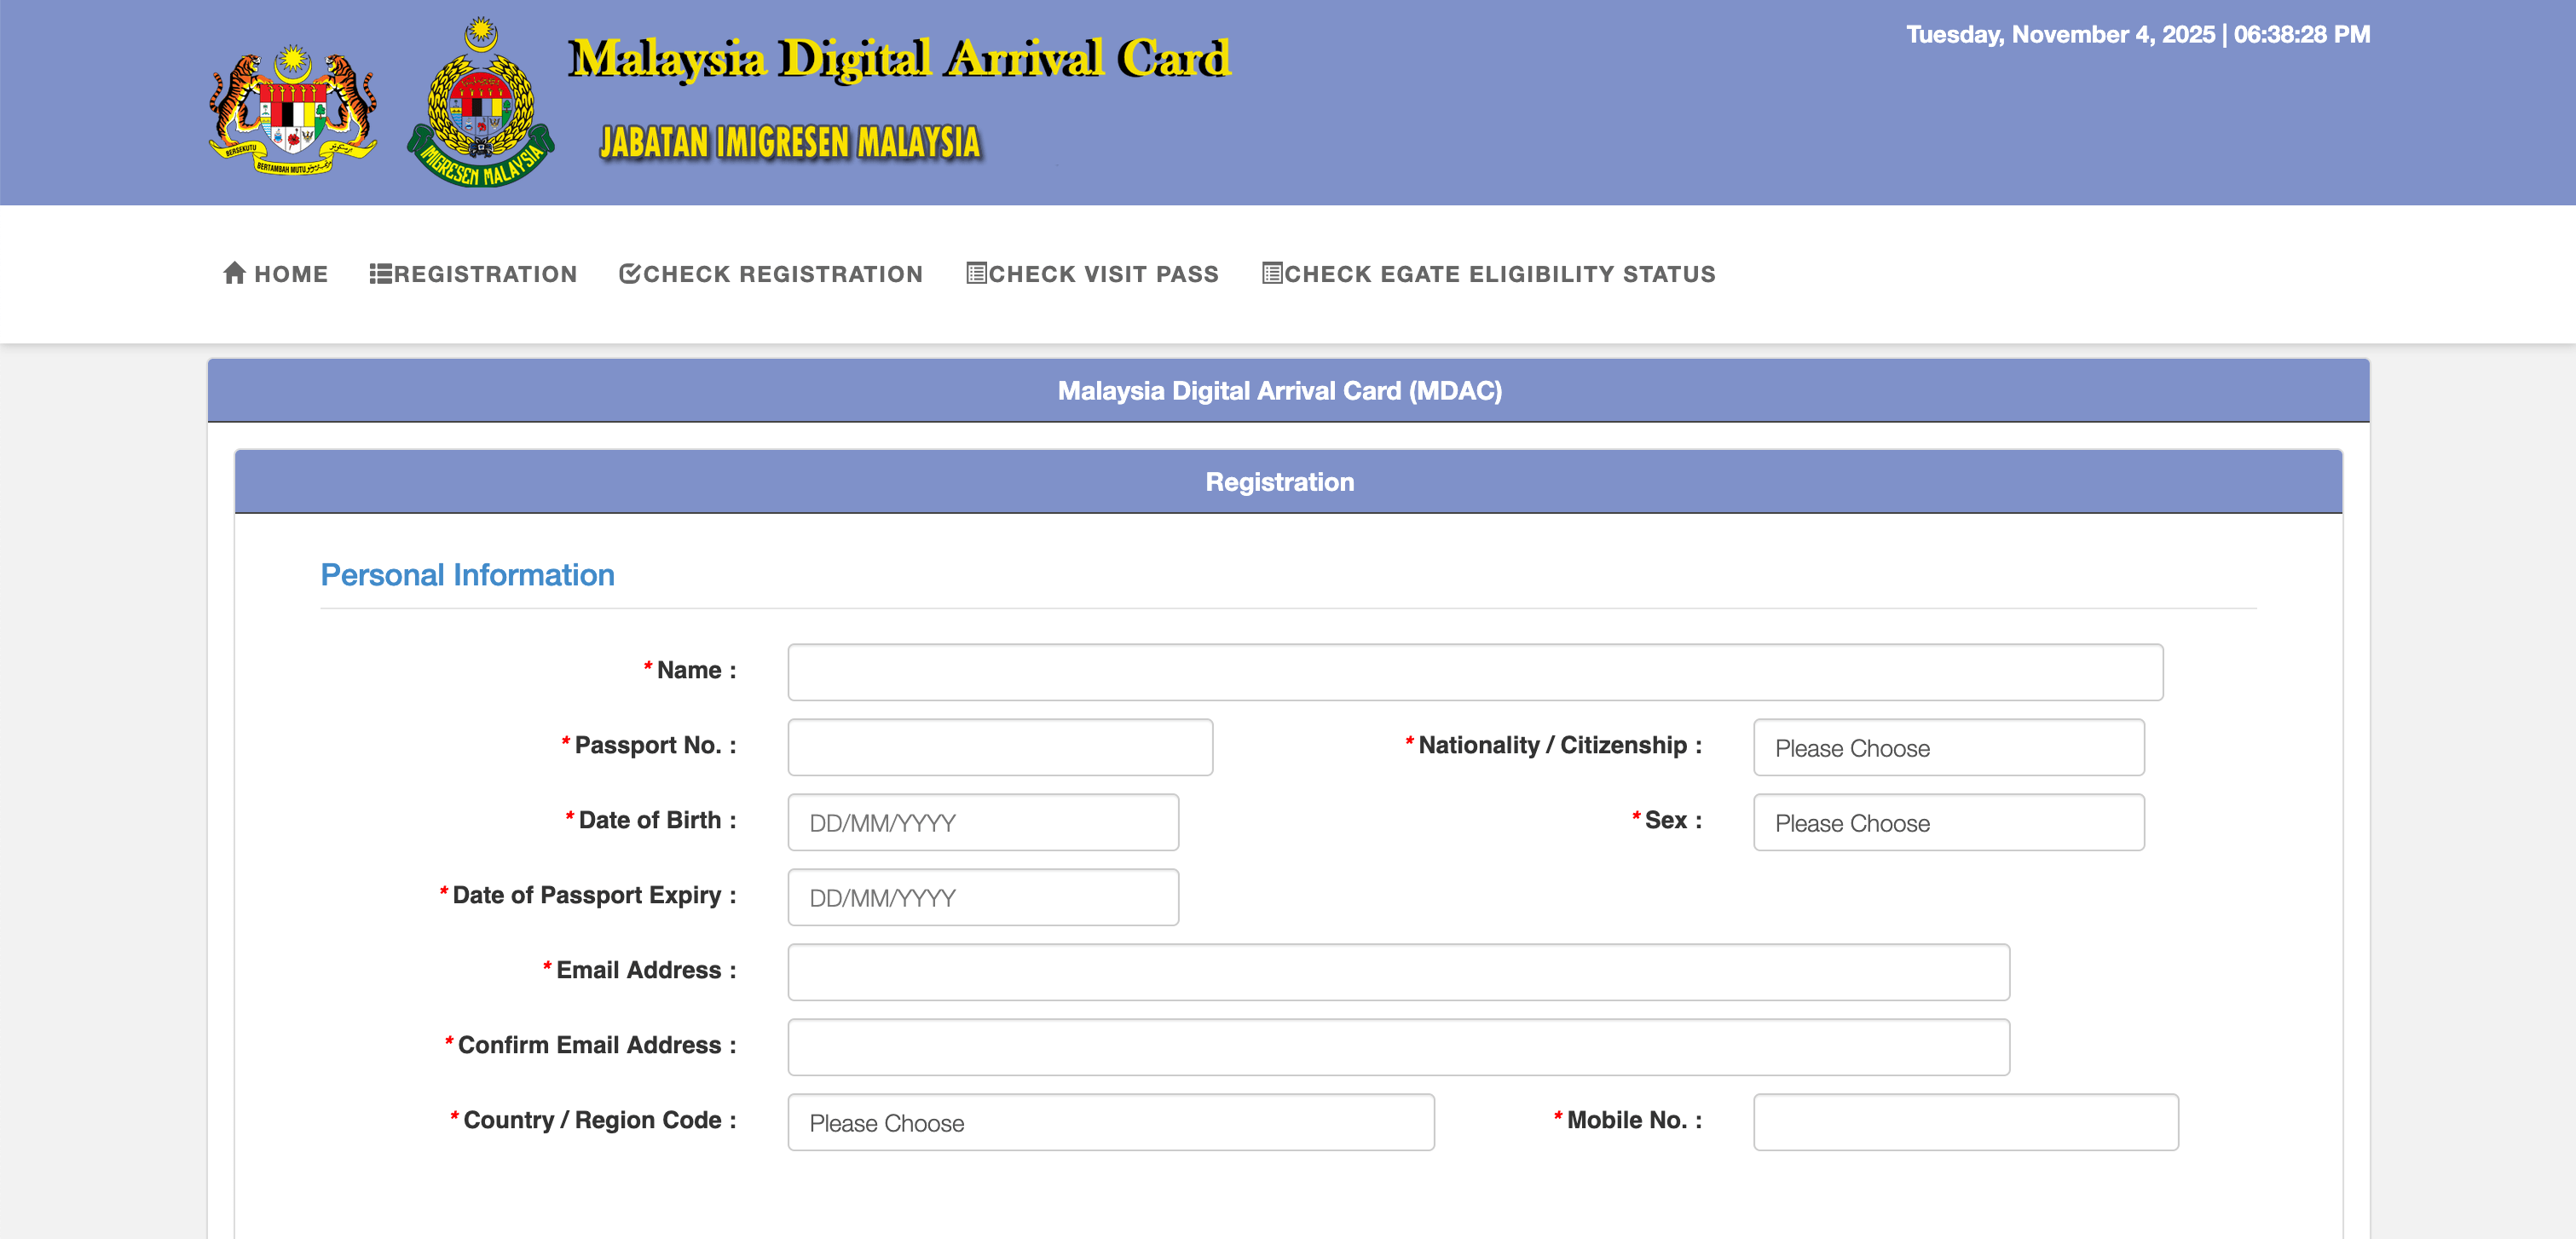Open the Sex dropdown

coord(1948,822)
